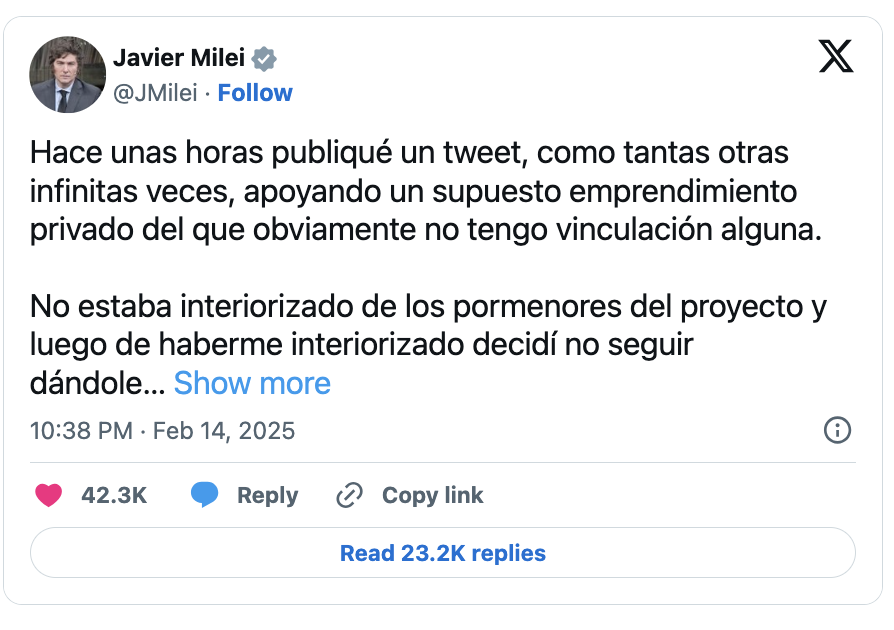This screenshot has height=630, width=894.
Task: Click the Copy link text
Action: tap(432, 495)
